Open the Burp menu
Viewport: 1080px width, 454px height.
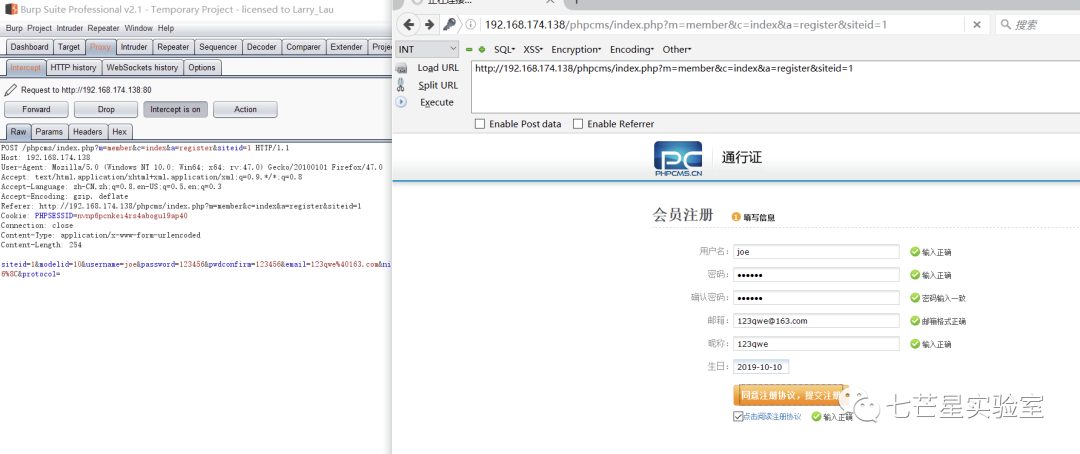click(x=14, y=28)
